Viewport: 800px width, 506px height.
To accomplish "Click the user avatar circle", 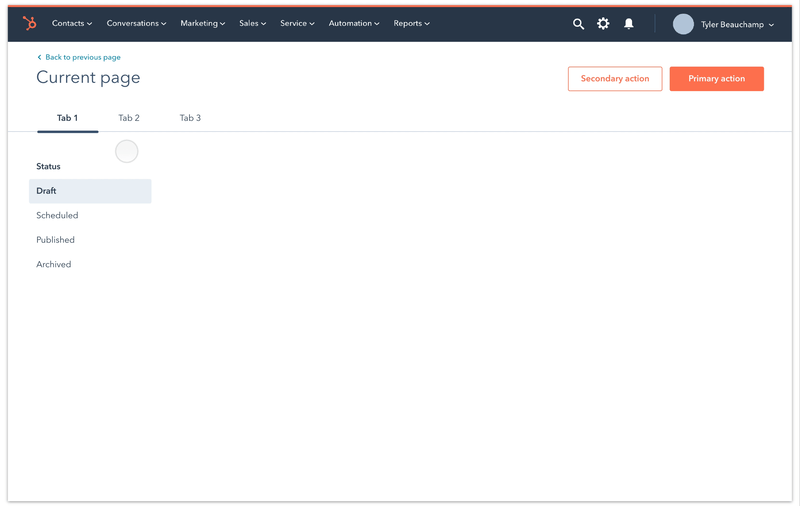I will (683, 24).
